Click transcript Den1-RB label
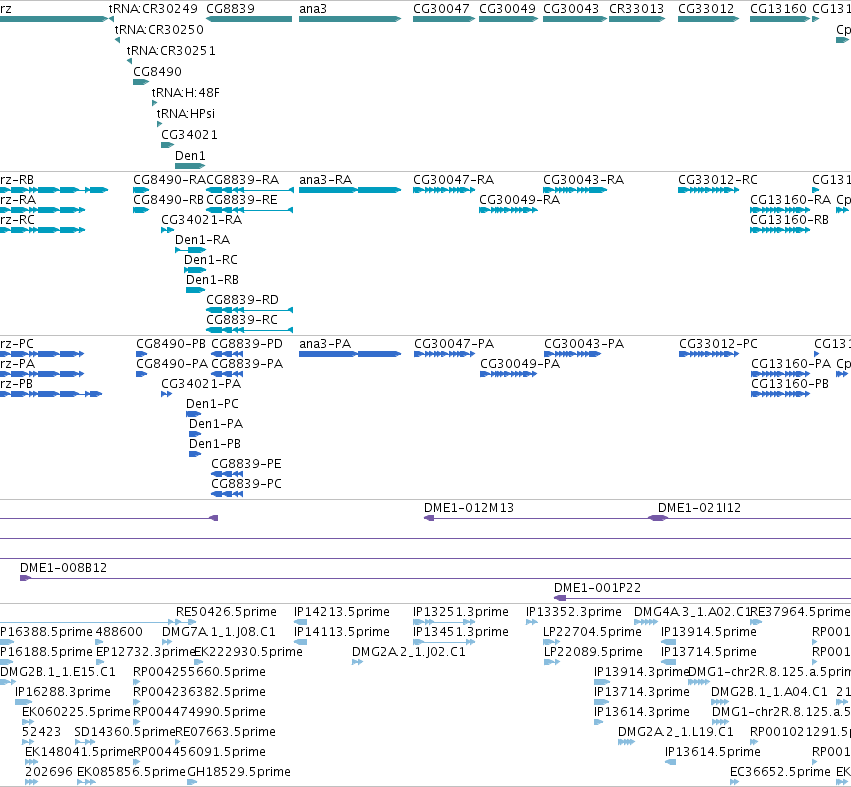851x787 pixels. pos(212,280)
